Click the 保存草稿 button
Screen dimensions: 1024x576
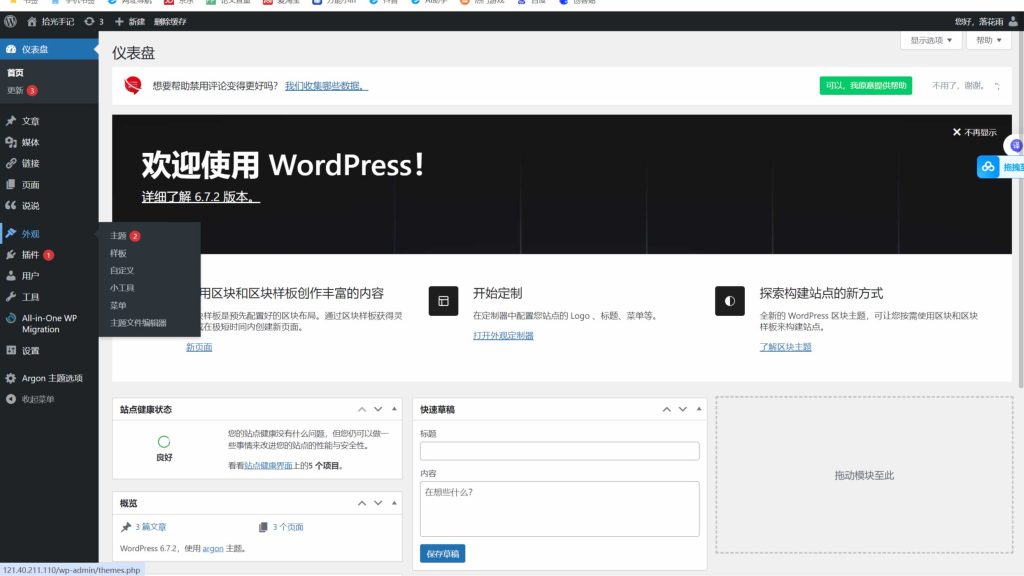pyautogui.click(x=442, y=553)
